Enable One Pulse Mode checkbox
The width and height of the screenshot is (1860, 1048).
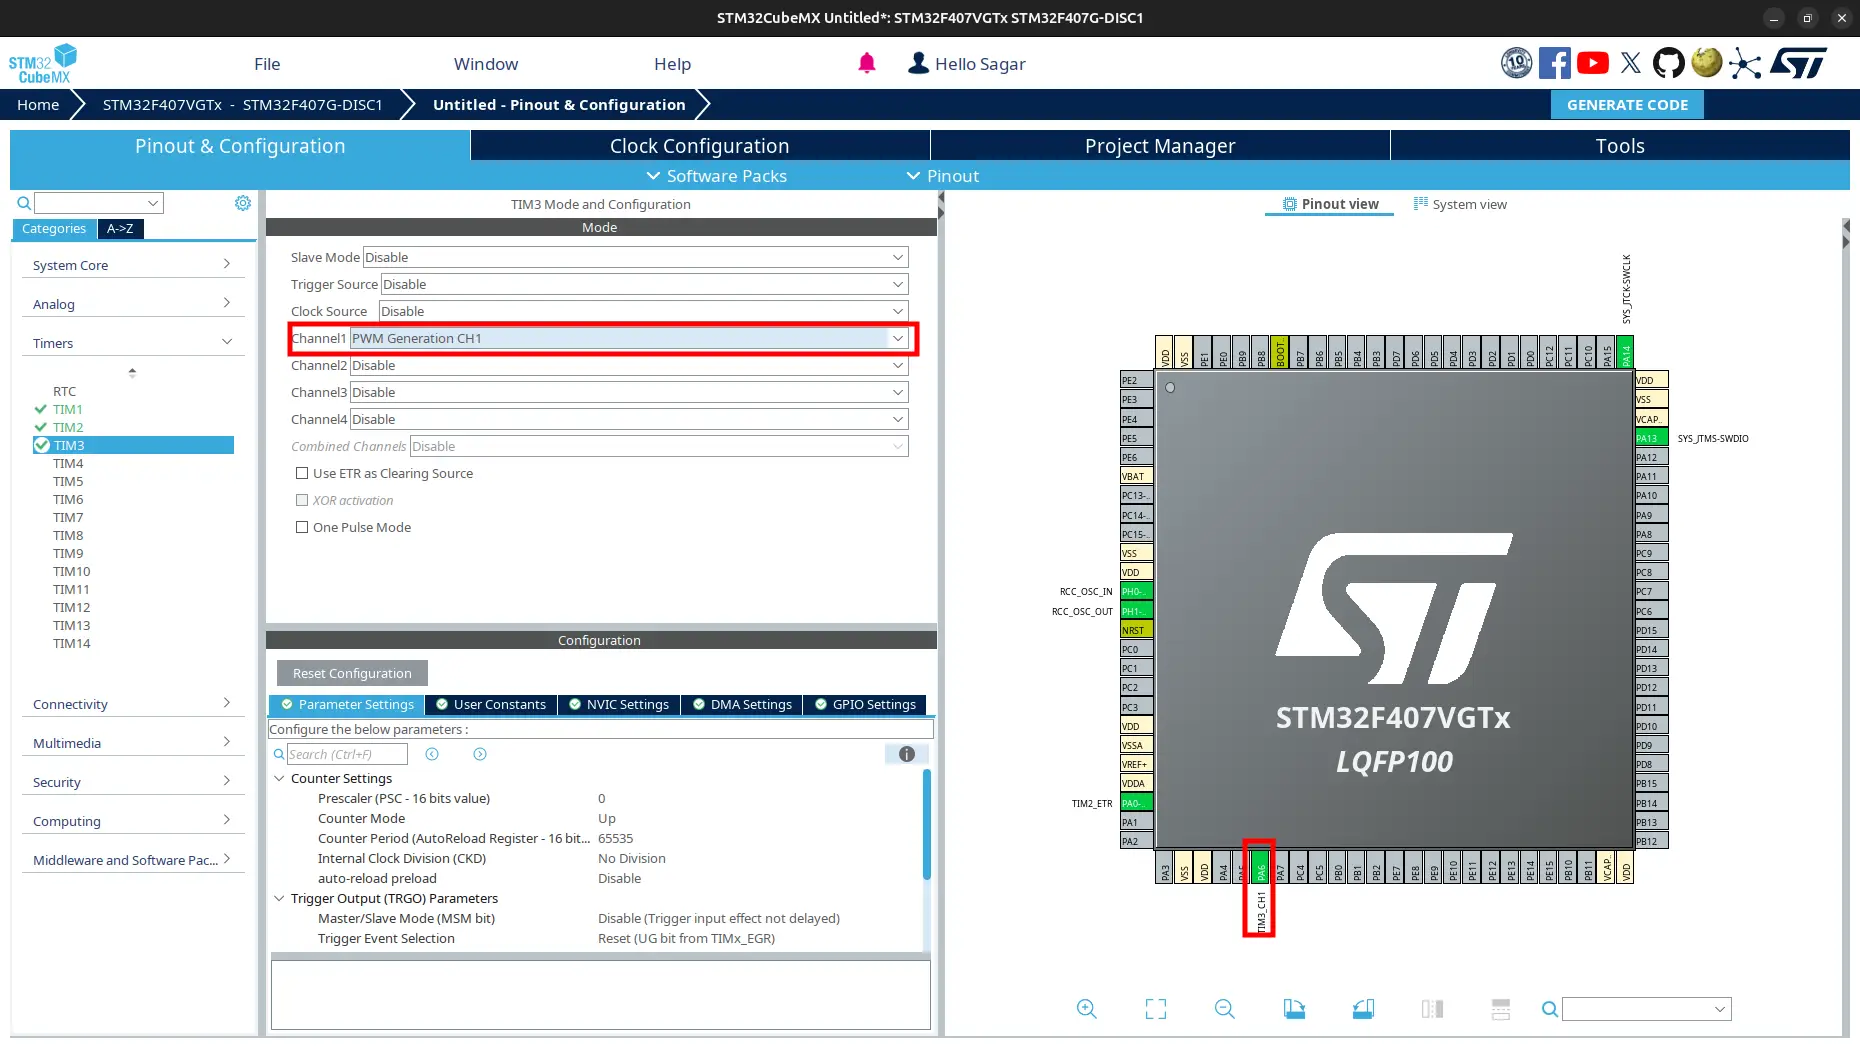[x=302, y=527]
